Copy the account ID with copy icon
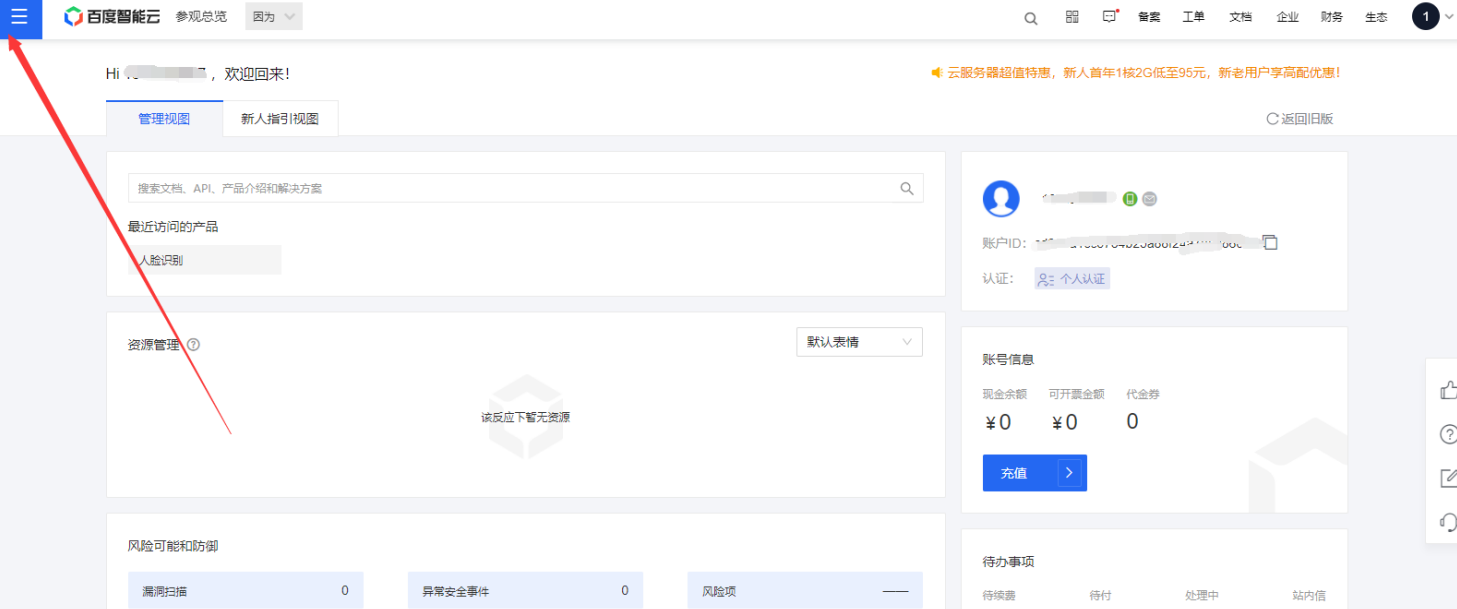The image size is (1457, 609). 1270,242
